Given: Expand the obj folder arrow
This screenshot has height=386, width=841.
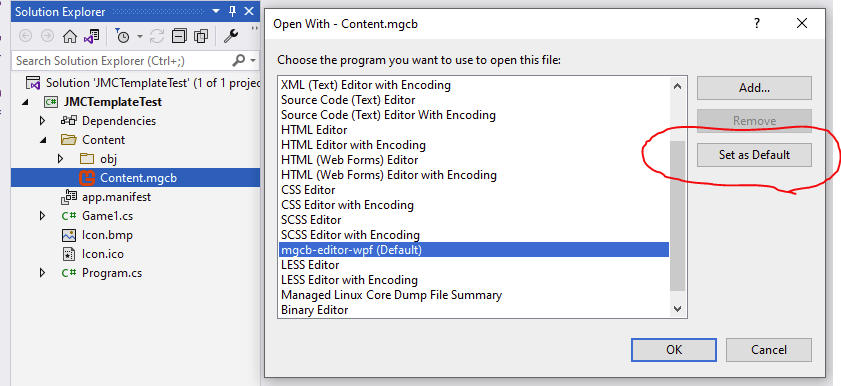Looking at the screenshot, I should tap(60, 159).
